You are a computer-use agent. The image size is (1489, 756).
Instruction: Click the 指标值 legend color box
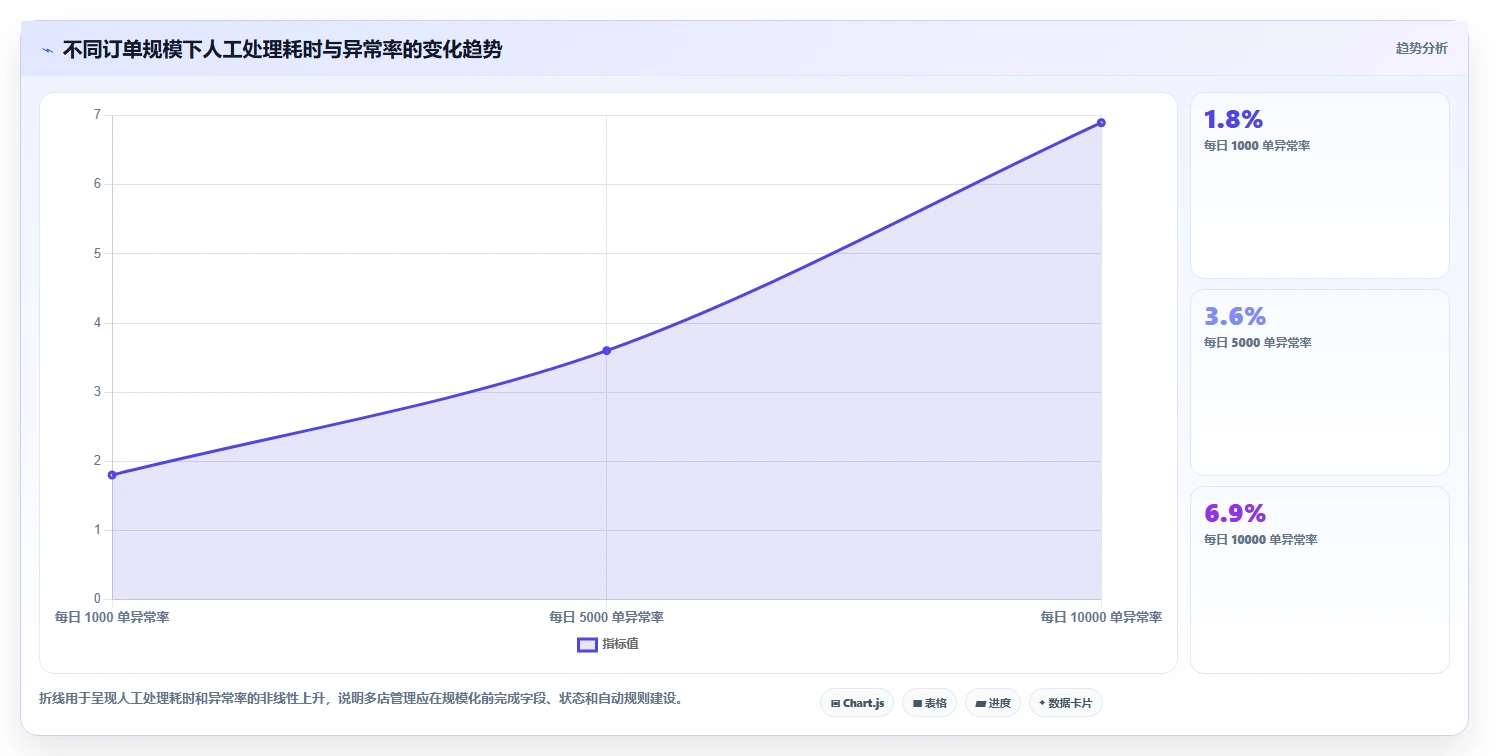587,645
